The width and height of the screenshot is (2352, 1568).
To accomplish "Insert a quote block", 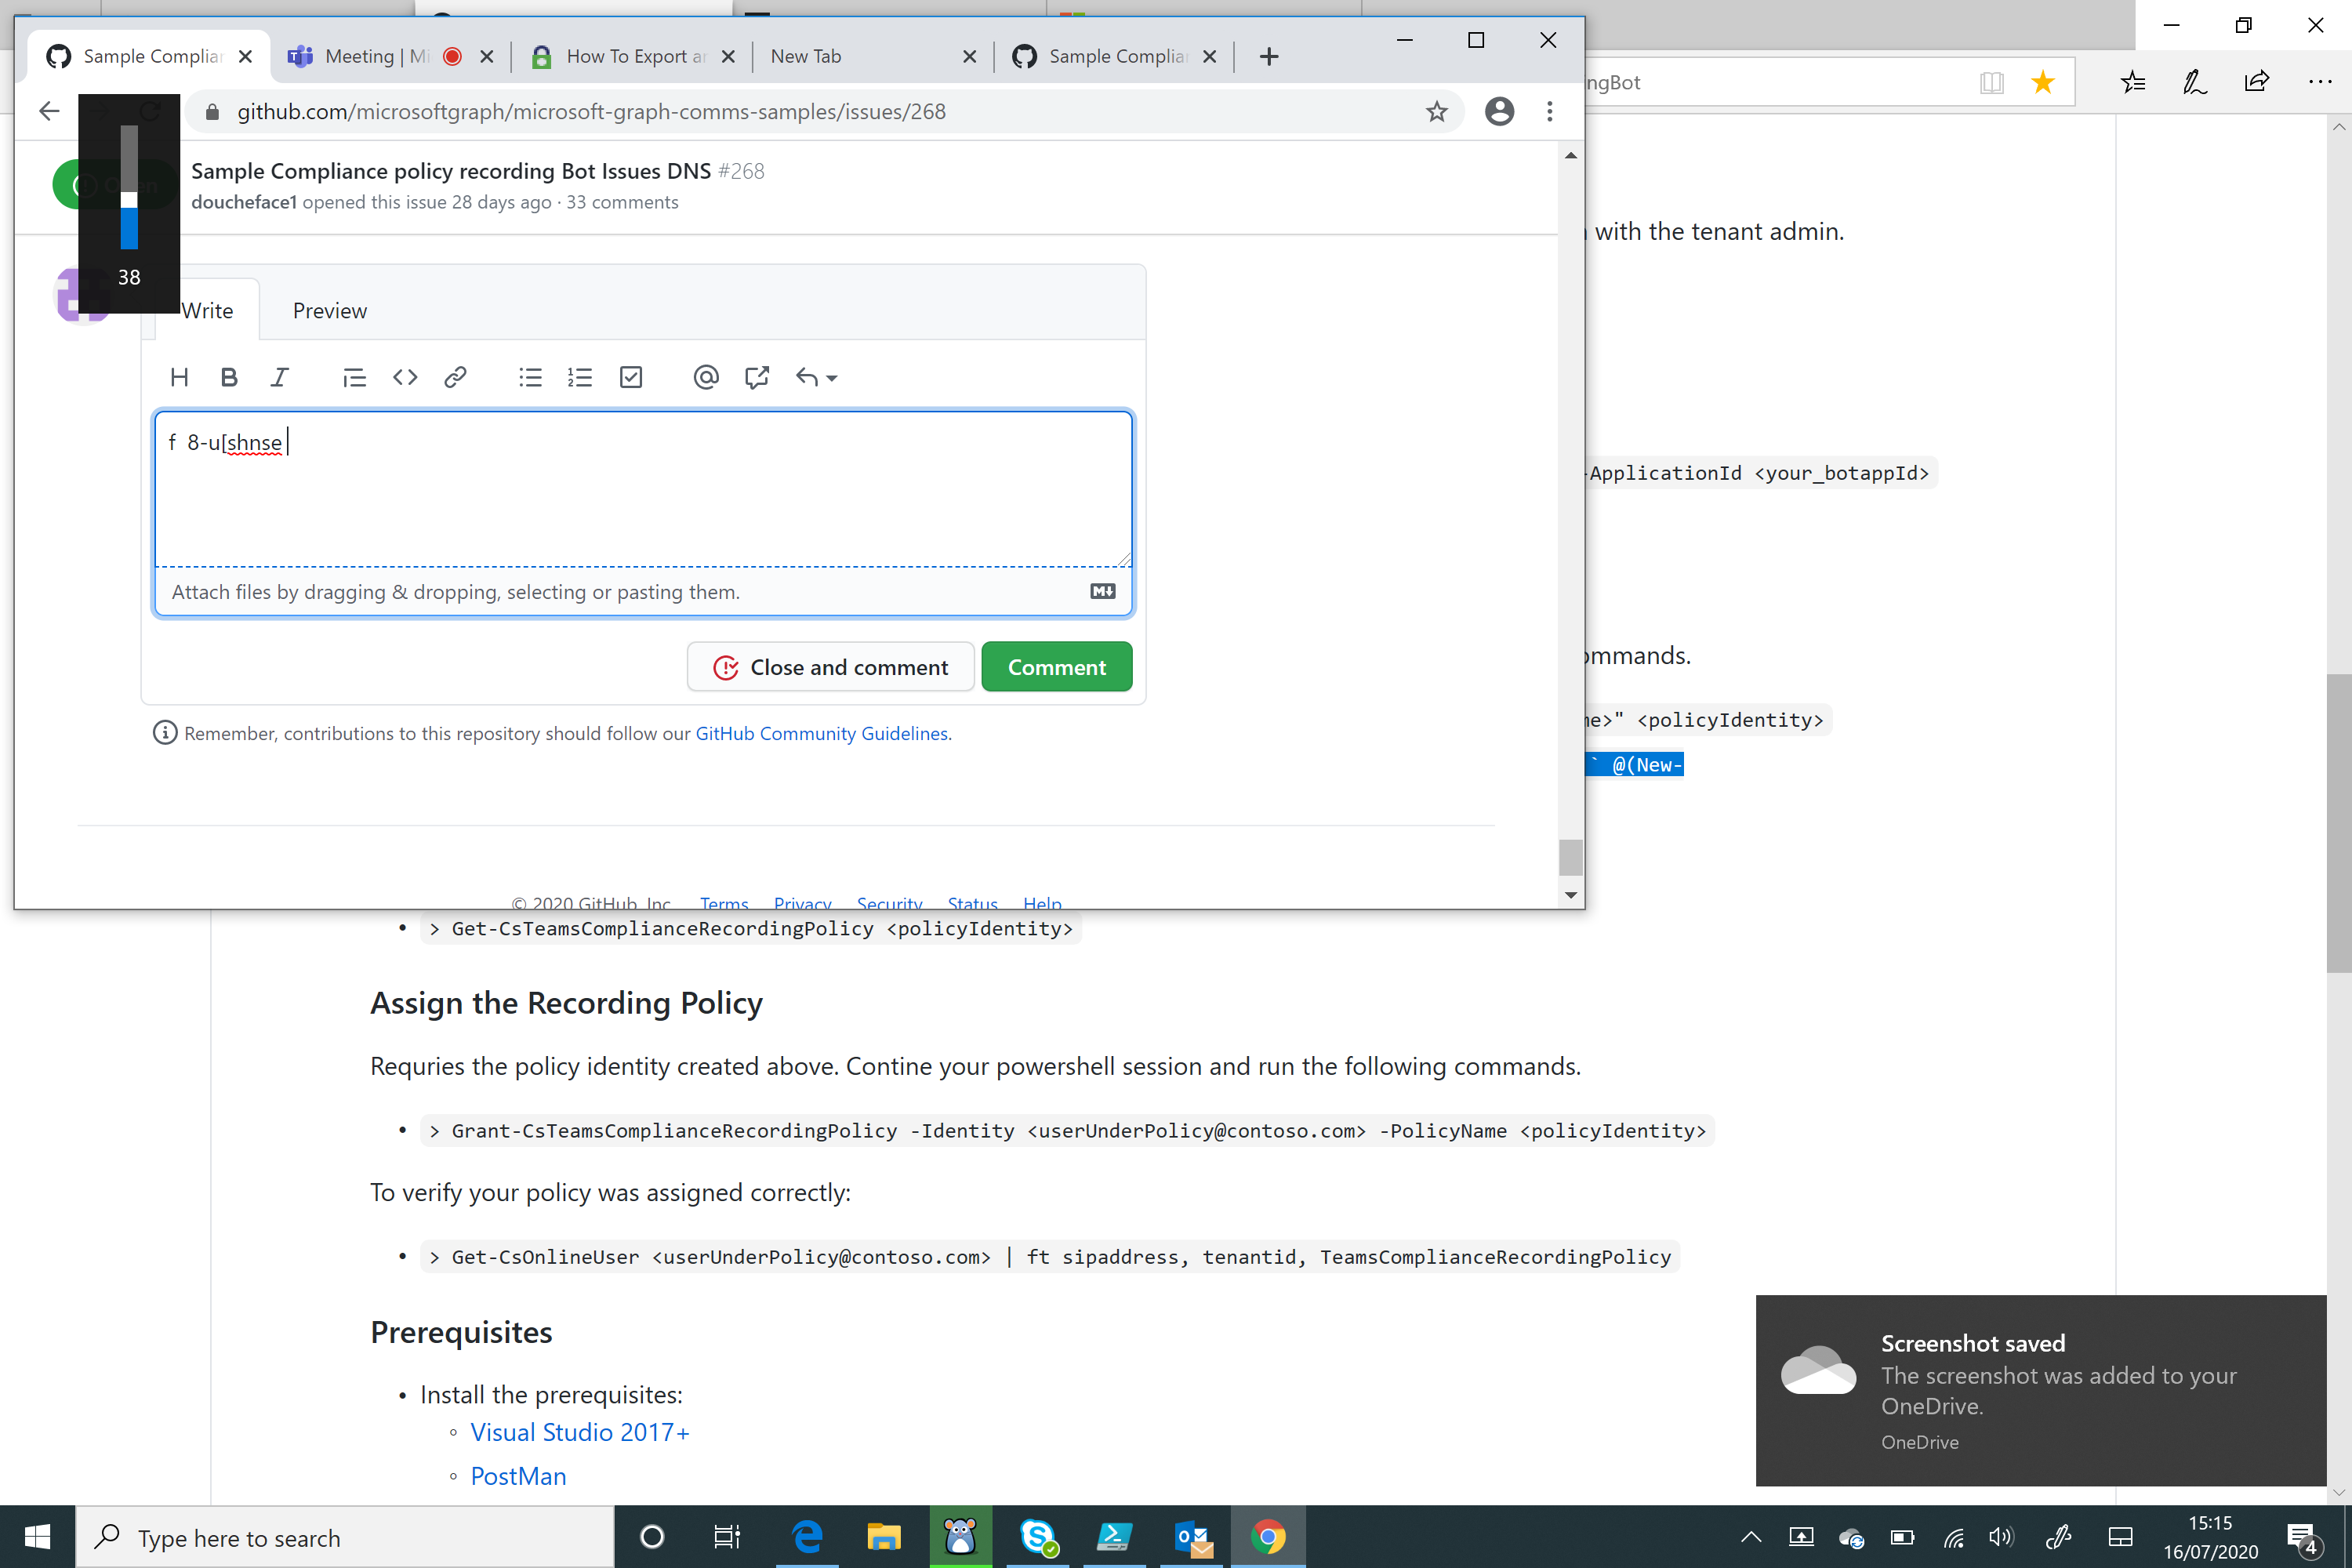I will click(x=354, y=377).
